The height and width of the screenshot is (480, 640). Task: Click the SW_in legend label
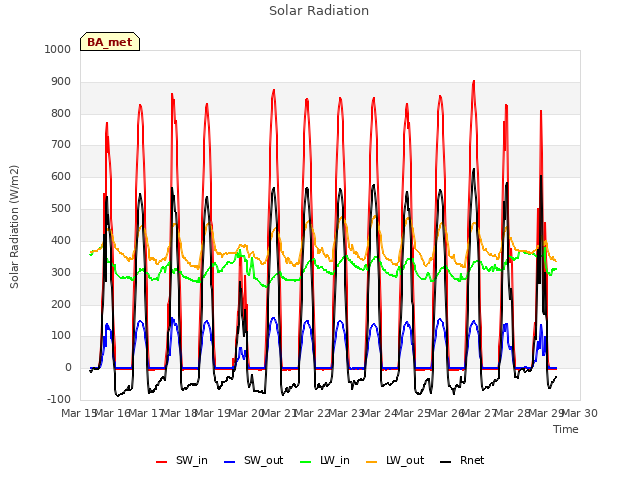point(191,460)
